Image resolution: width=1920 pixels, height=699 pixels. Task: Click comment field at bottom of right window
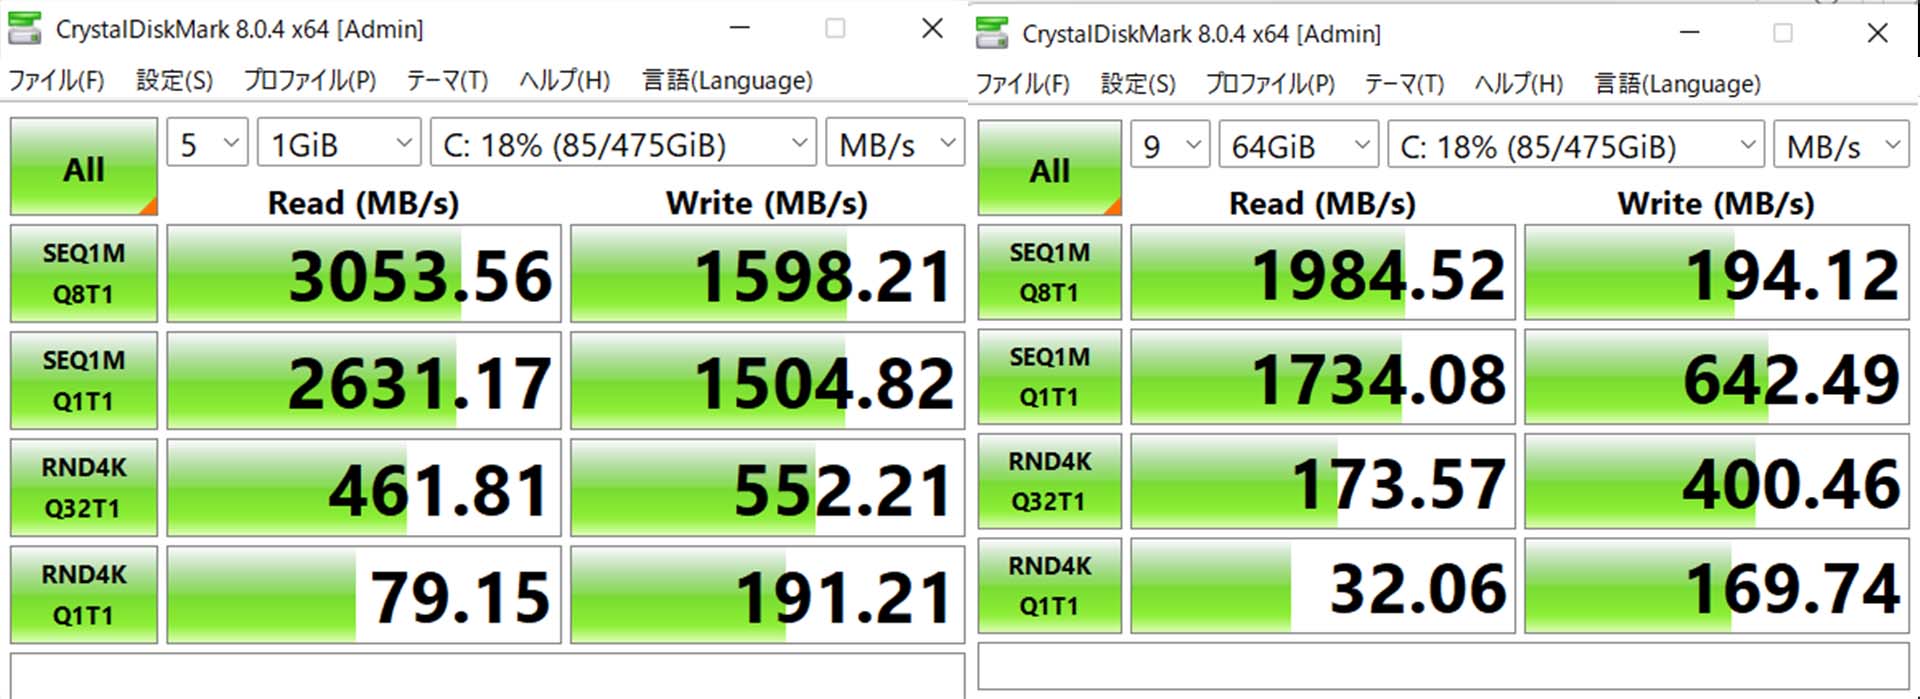pos(1444,666)
